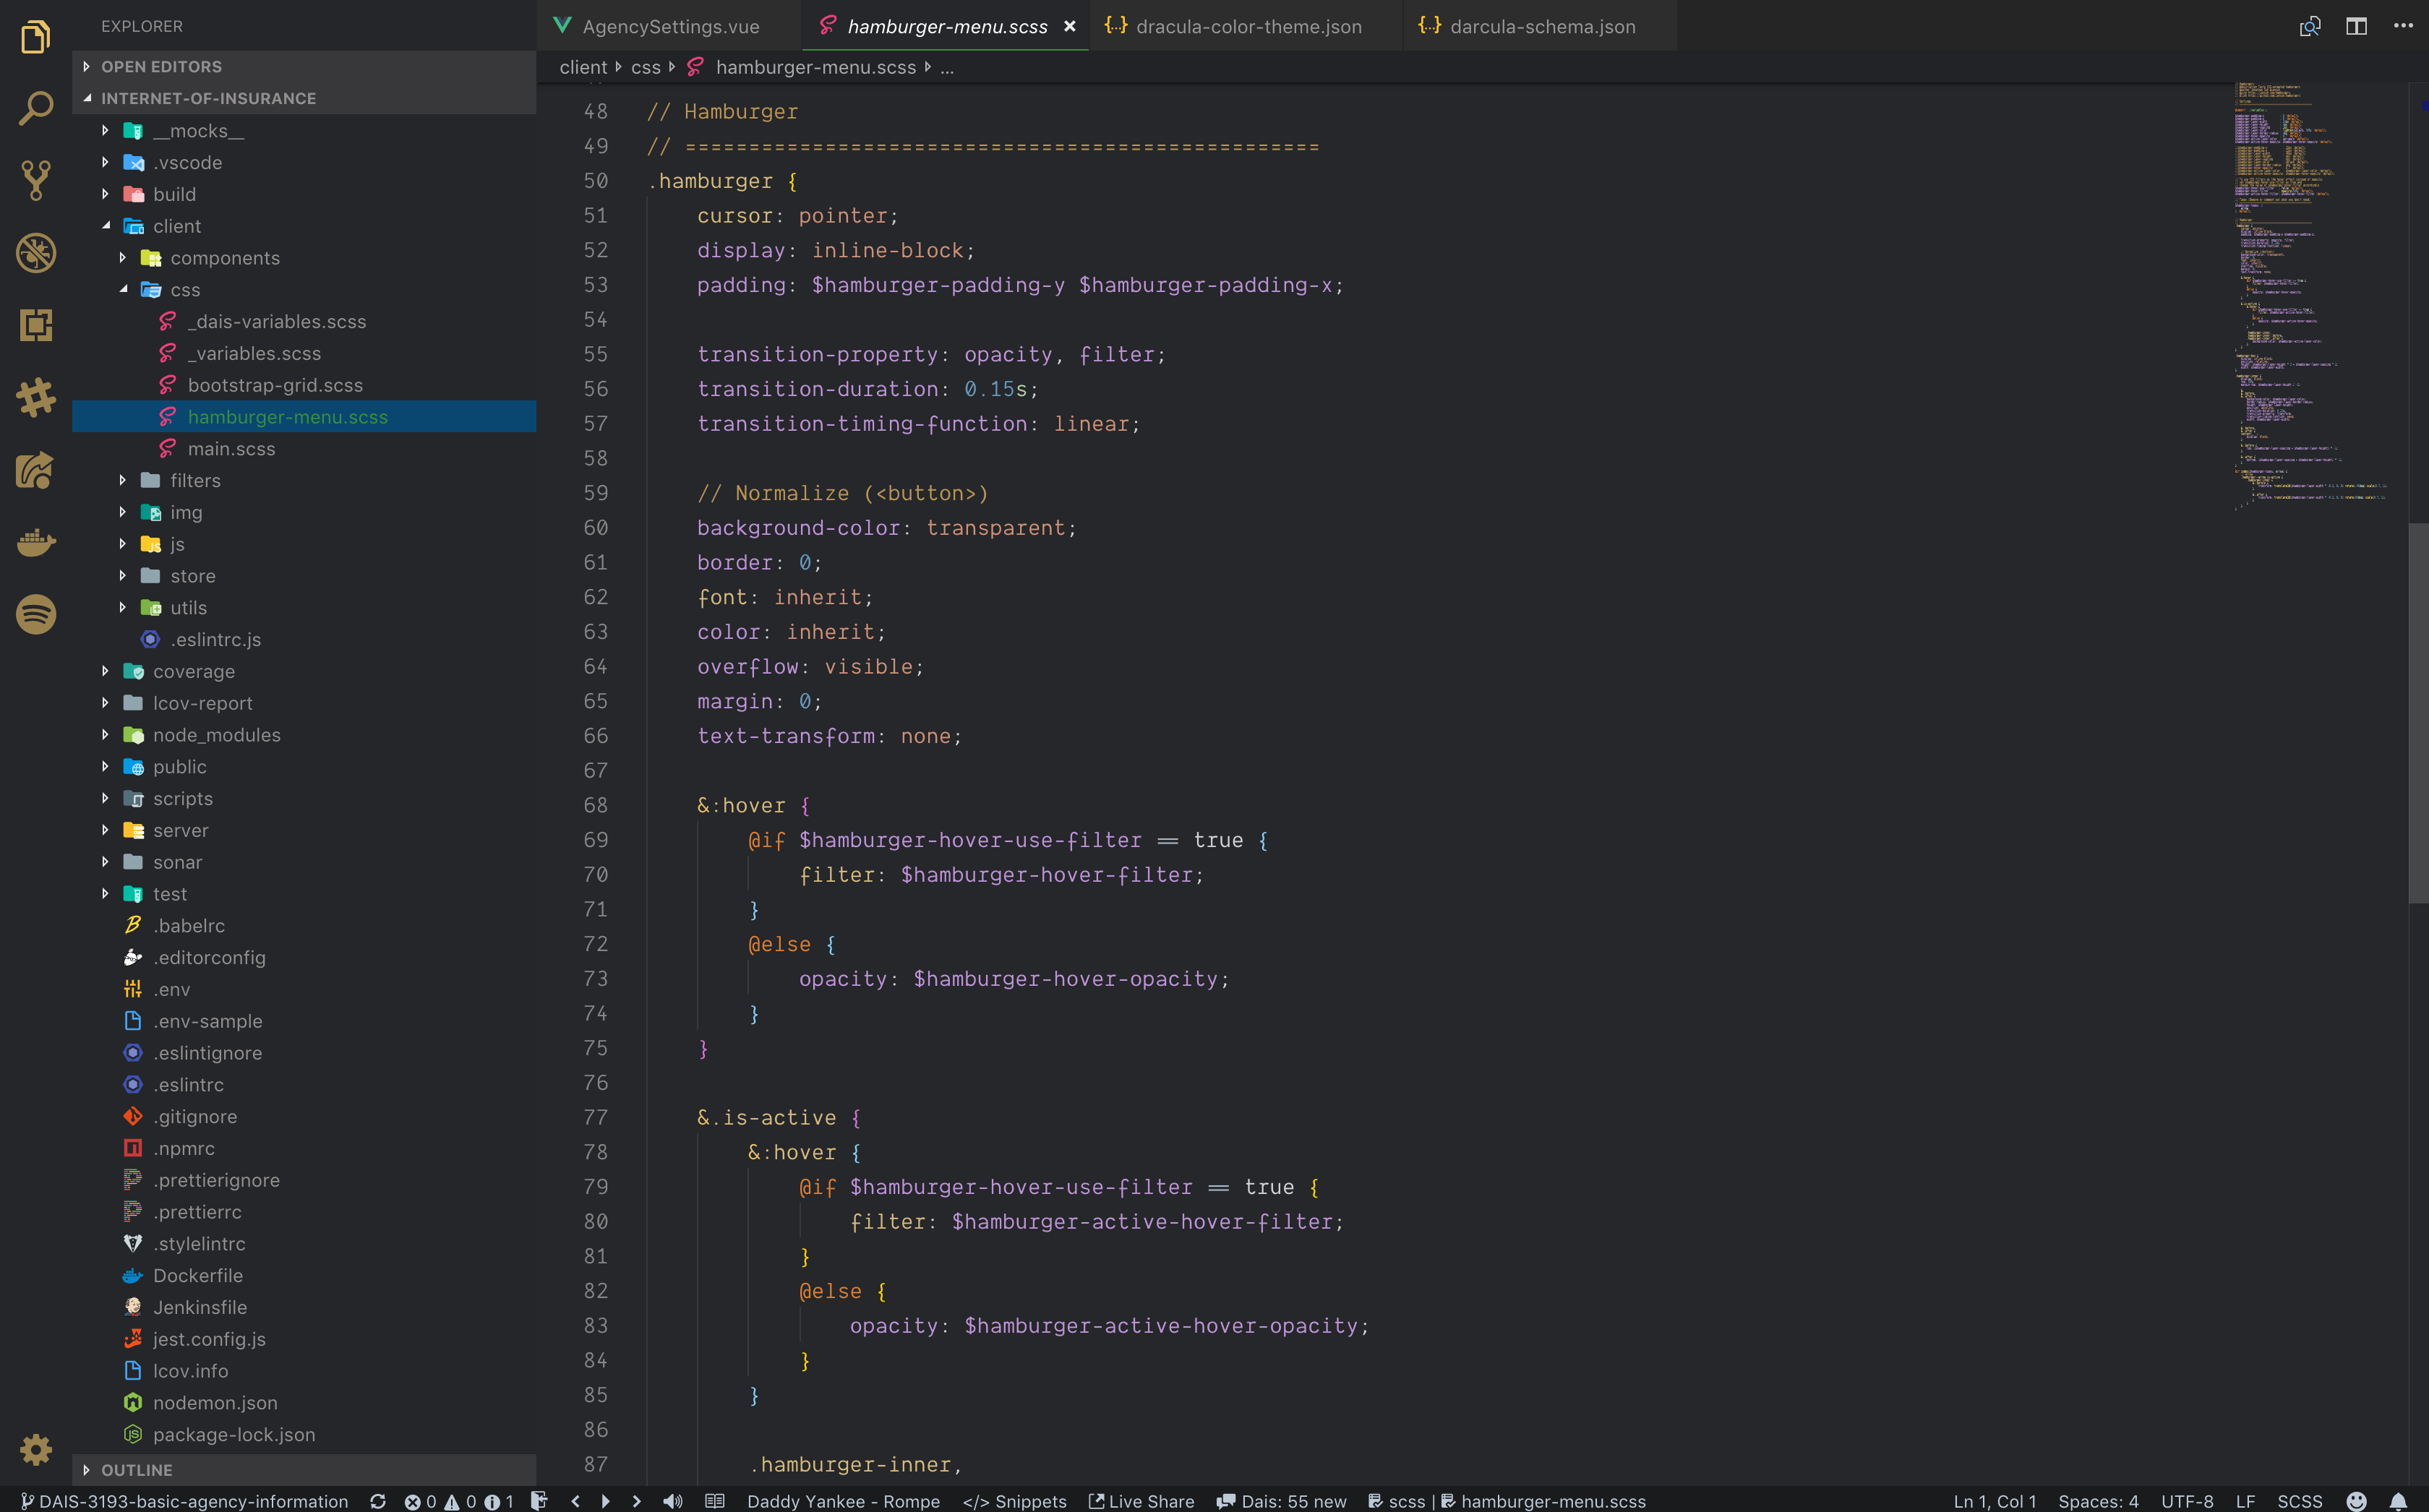The height and width of the screenshot is (1512, 2429).
Task: Switch to AgencySettings.vue tab
Action: pyautogui.click(x=670, y=27)
